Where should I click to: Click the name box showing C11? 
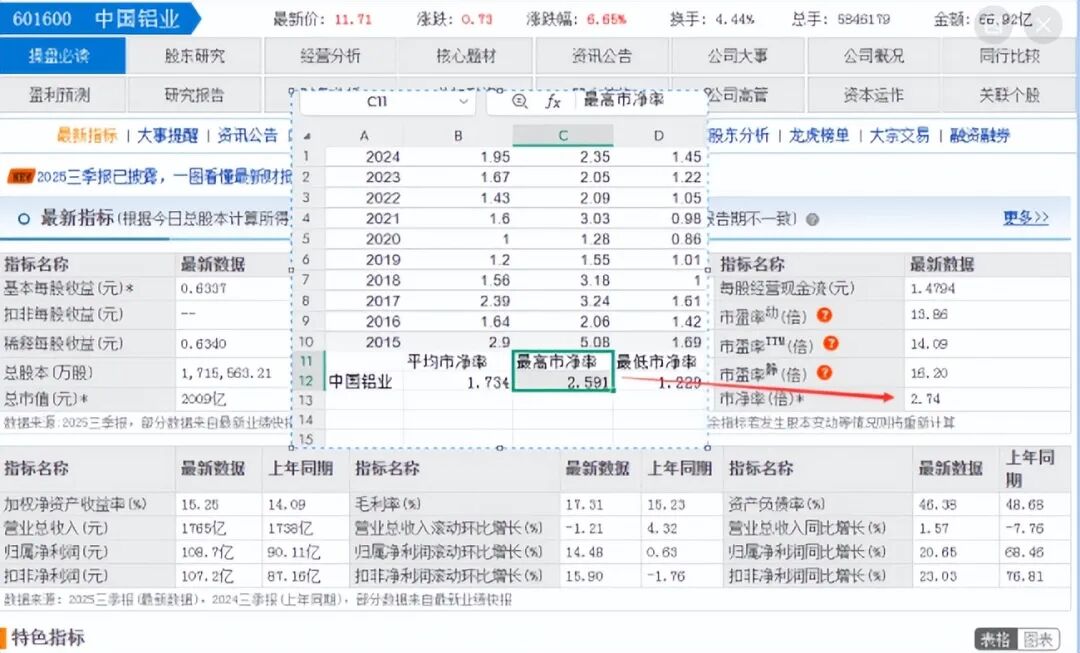point(388,102)
